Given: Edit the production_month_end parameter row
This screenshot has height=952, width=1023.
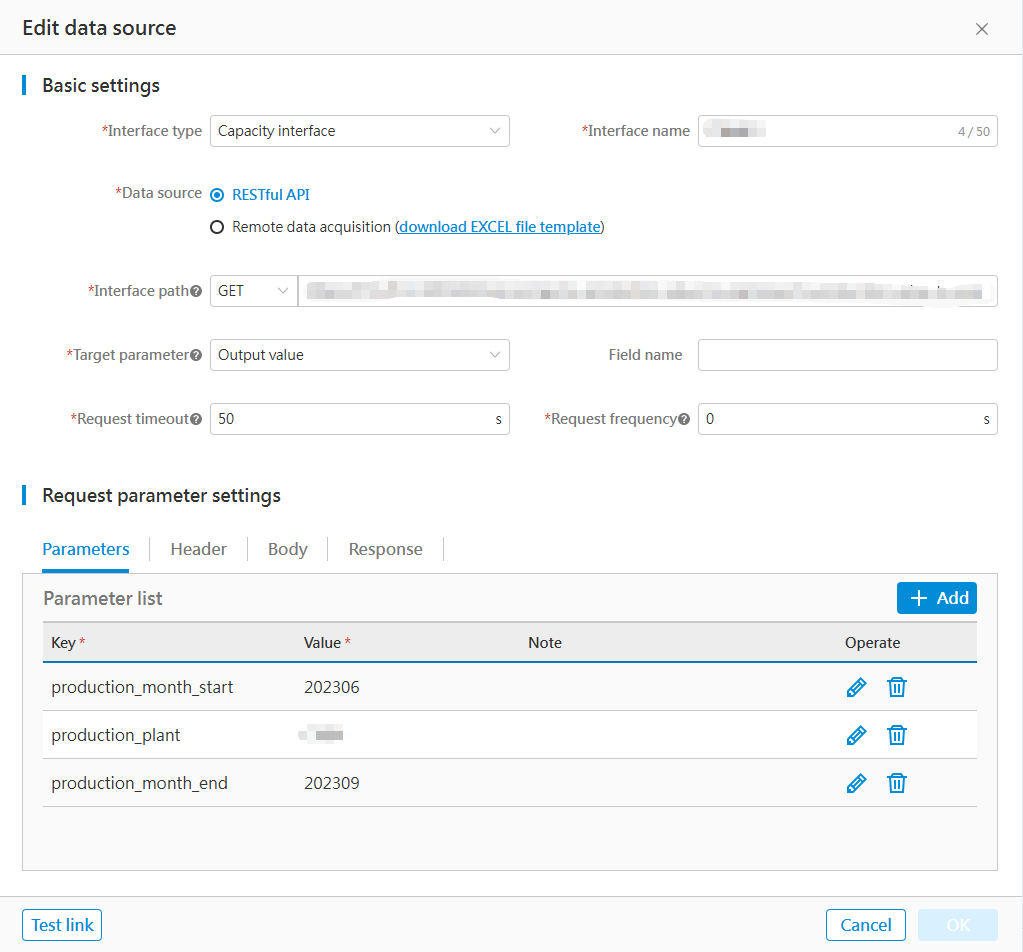Looking at the screenshot, I should point(856,783).
